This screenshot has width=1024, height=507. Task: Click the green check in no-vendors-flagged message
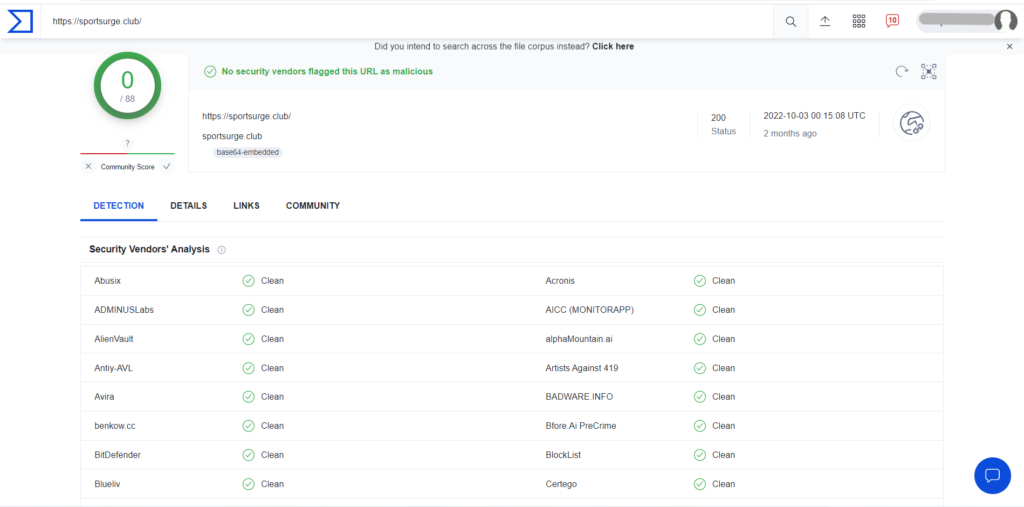pyautogui.click(x=210, y=71)
